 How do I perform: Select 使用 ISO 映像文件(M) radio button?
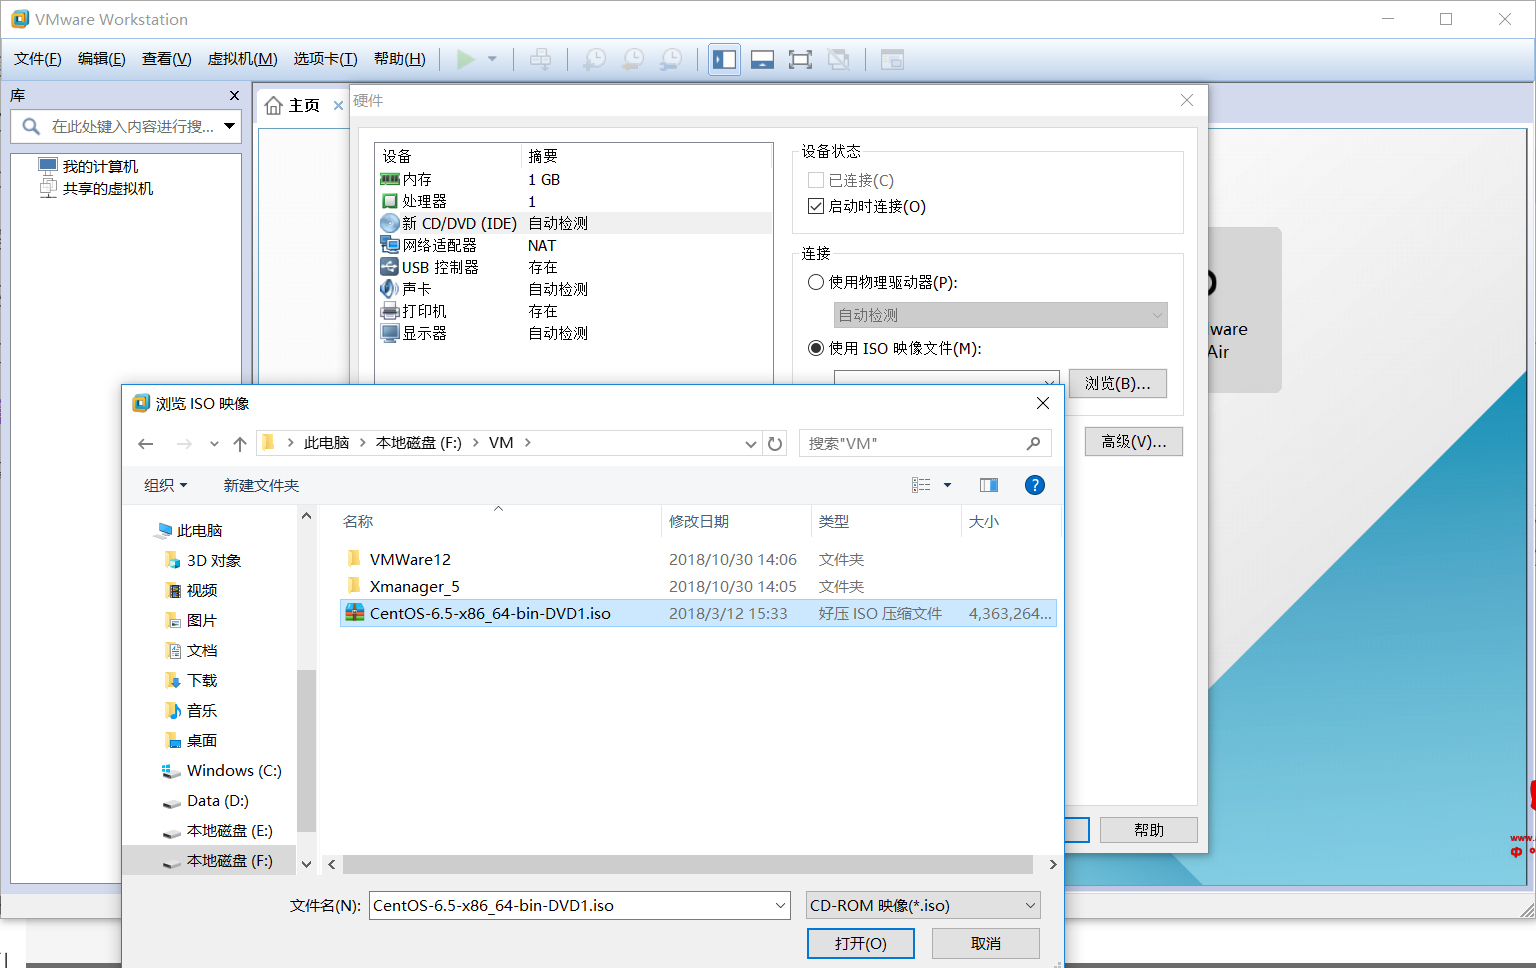click(x=816, y=348)
